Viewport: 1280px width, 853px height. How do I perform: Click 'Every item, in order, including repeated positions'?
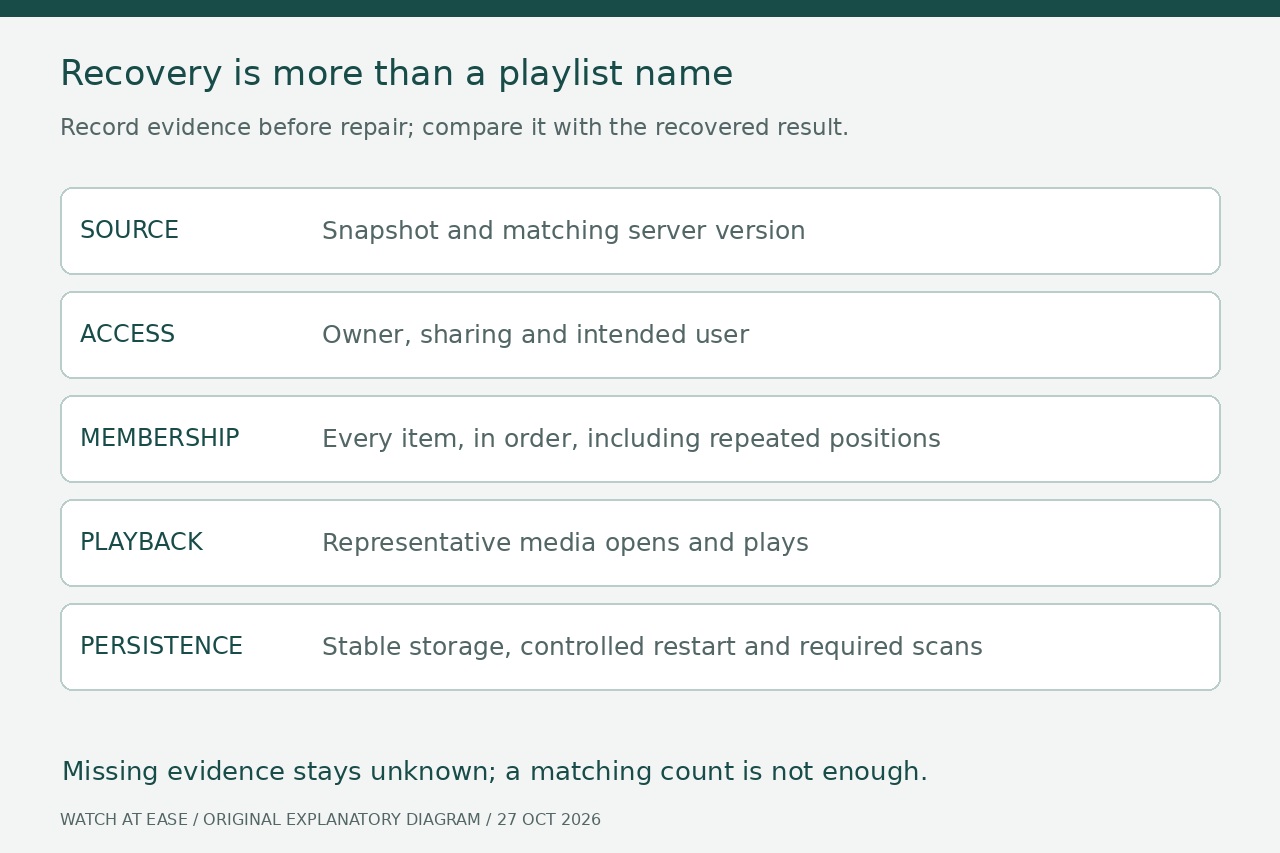pos(631,439)
